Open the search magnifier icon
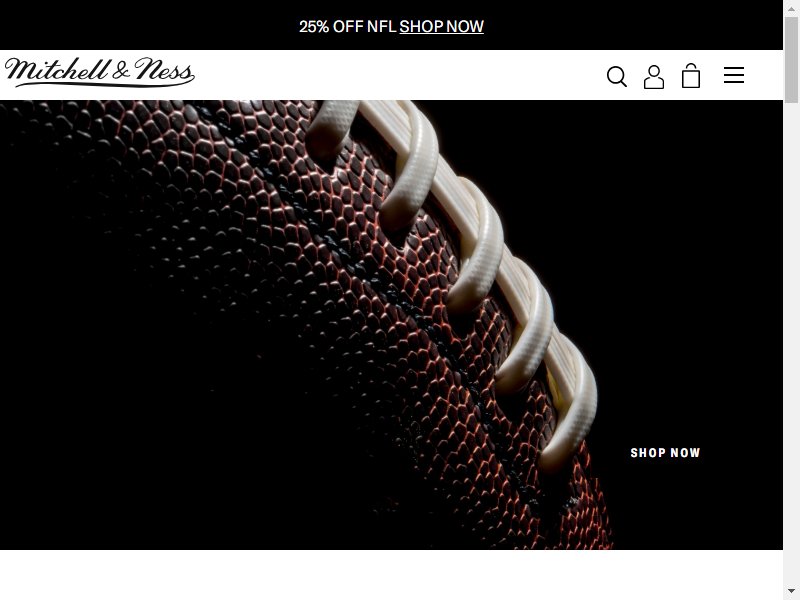Screen dimensions: 800x600 [x=616, y=77]
